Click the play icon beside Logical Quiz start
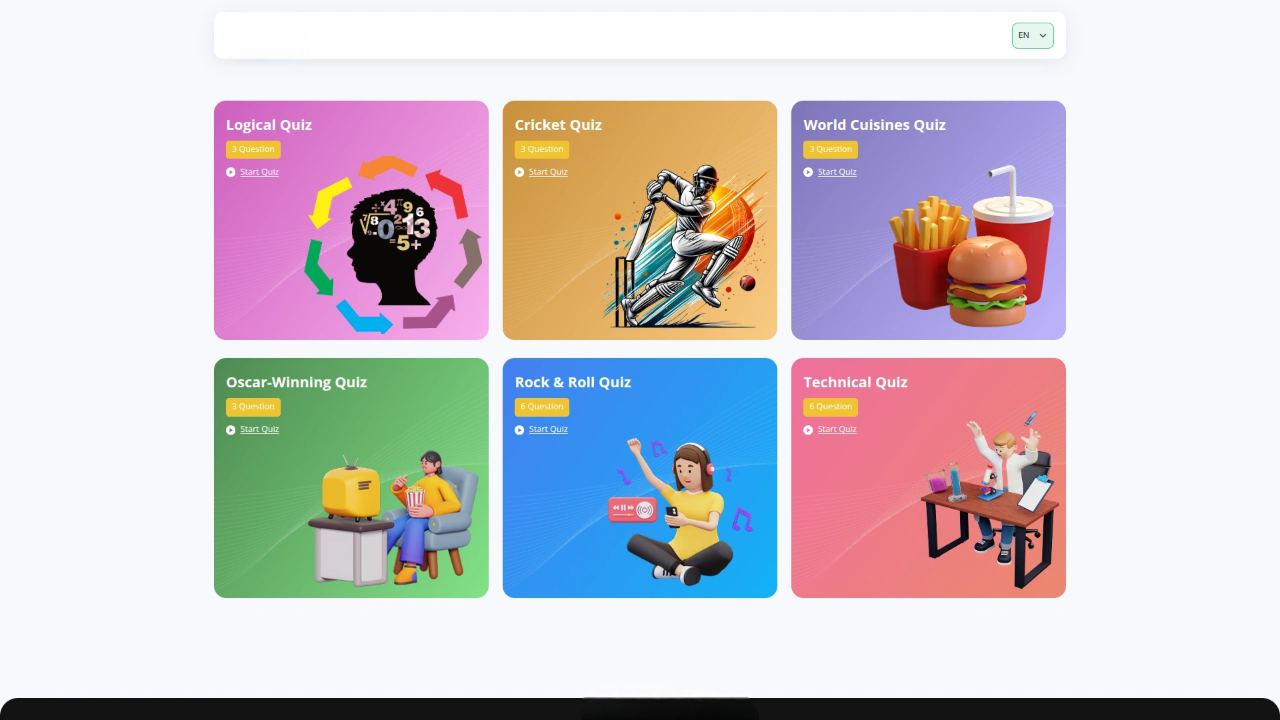Screen dimensions: 1280x720 (231, 172)
